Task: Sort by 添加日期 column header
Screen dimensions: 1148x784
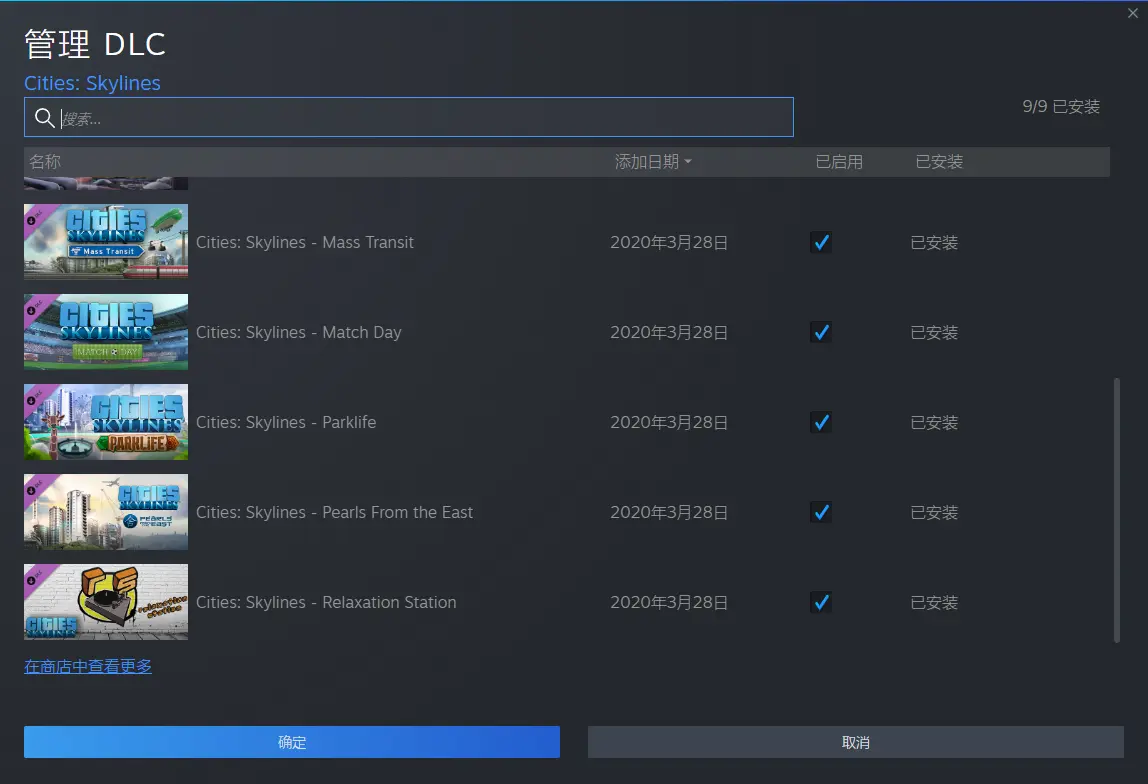Action: point(652,162)
